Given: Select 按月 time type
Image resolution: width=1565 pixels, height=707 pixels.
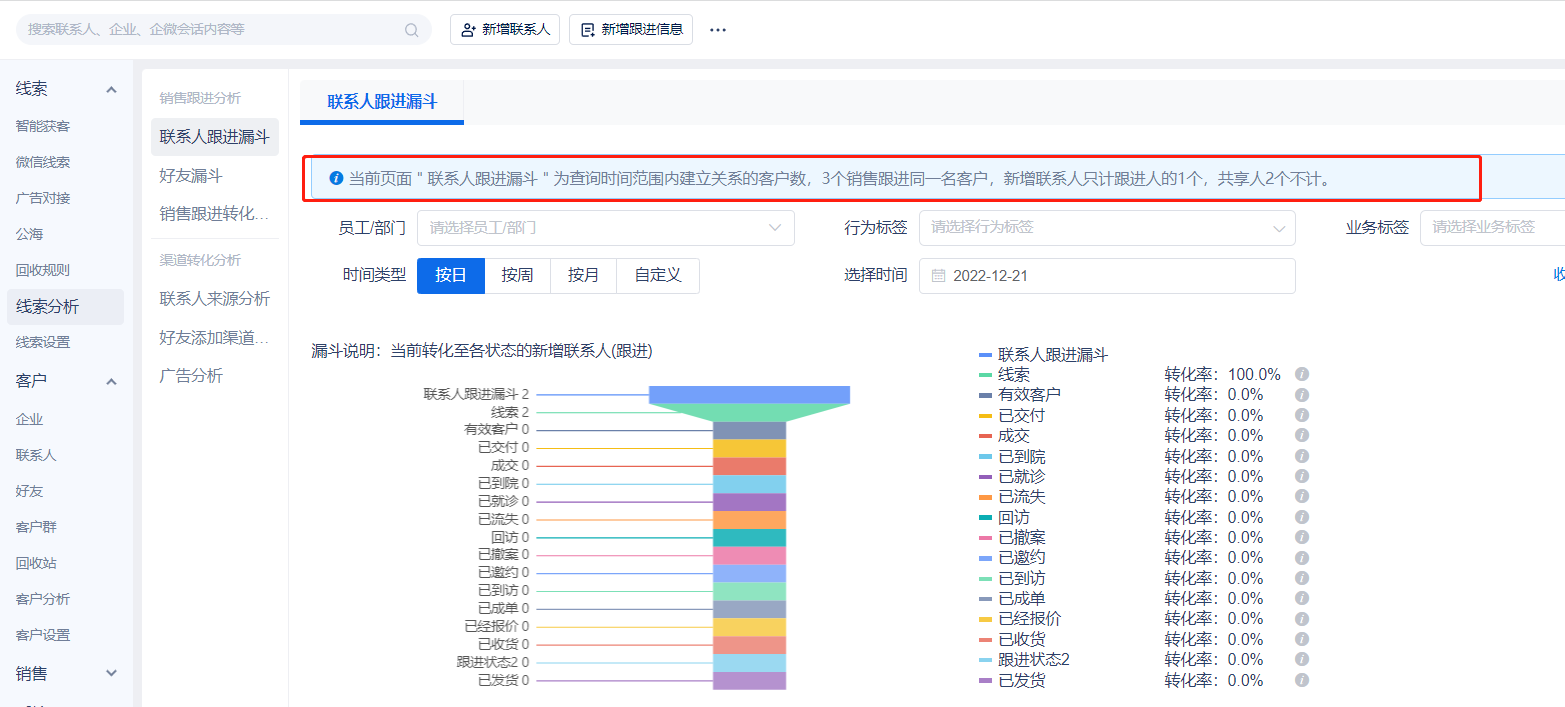Looking at the screenshot, I should coord(584,275).
